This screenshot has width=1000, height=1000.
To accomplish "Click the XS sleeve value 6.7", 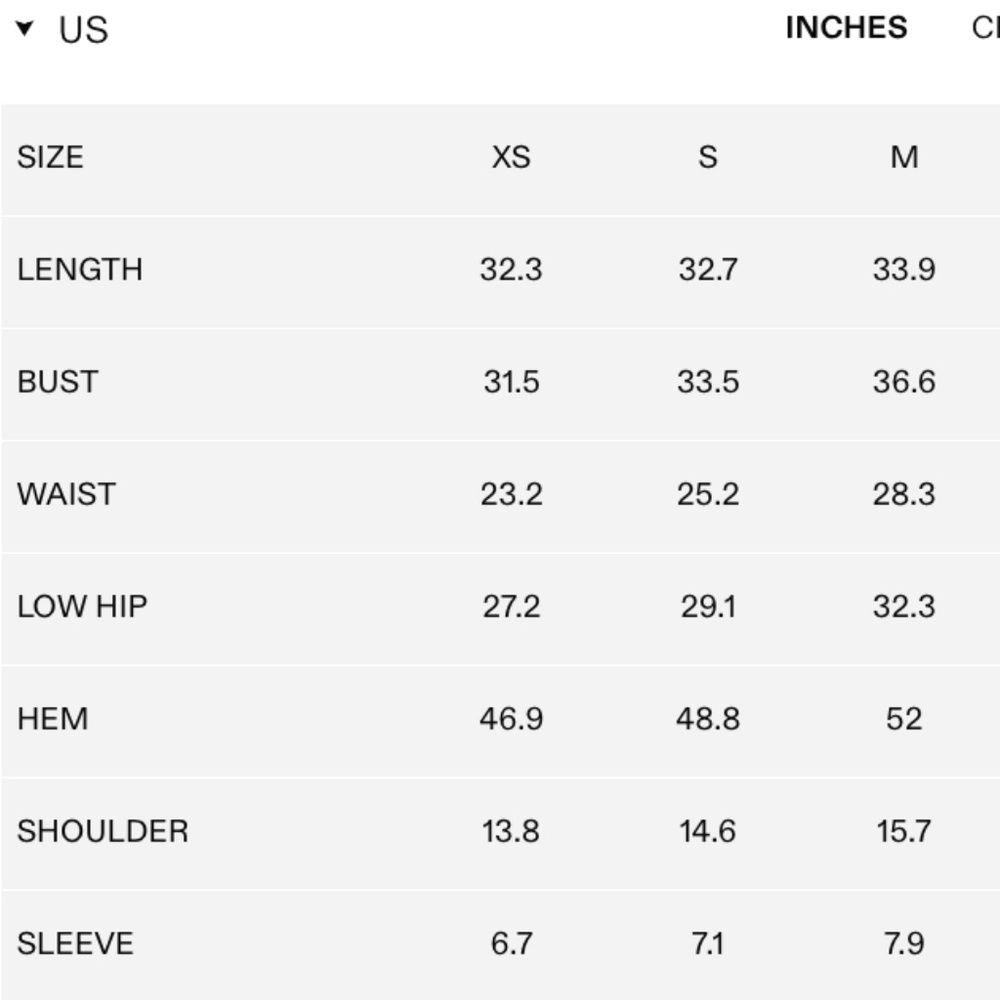I will (x=511, y=943).
